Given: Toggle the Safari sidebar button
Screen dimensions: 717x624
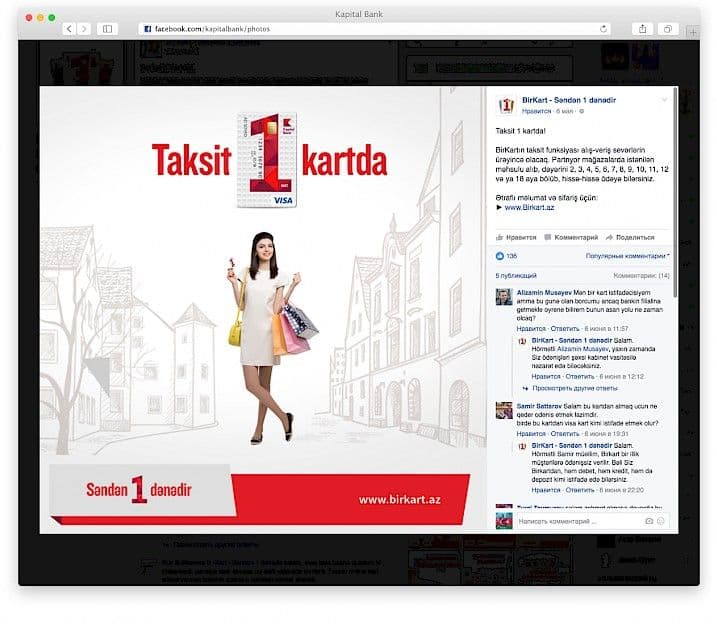Looking at the screenshot, I should coord(107,29).
